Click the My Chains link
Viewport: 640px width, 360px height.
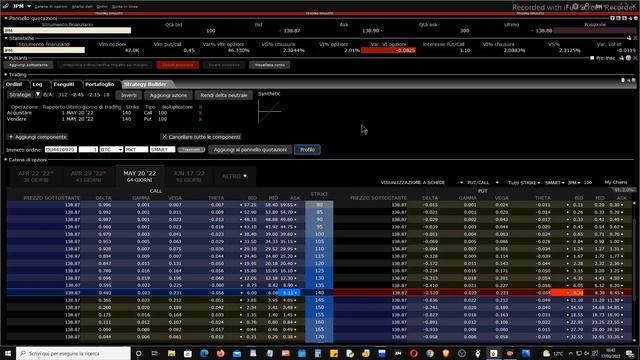(x=616, y=182)
